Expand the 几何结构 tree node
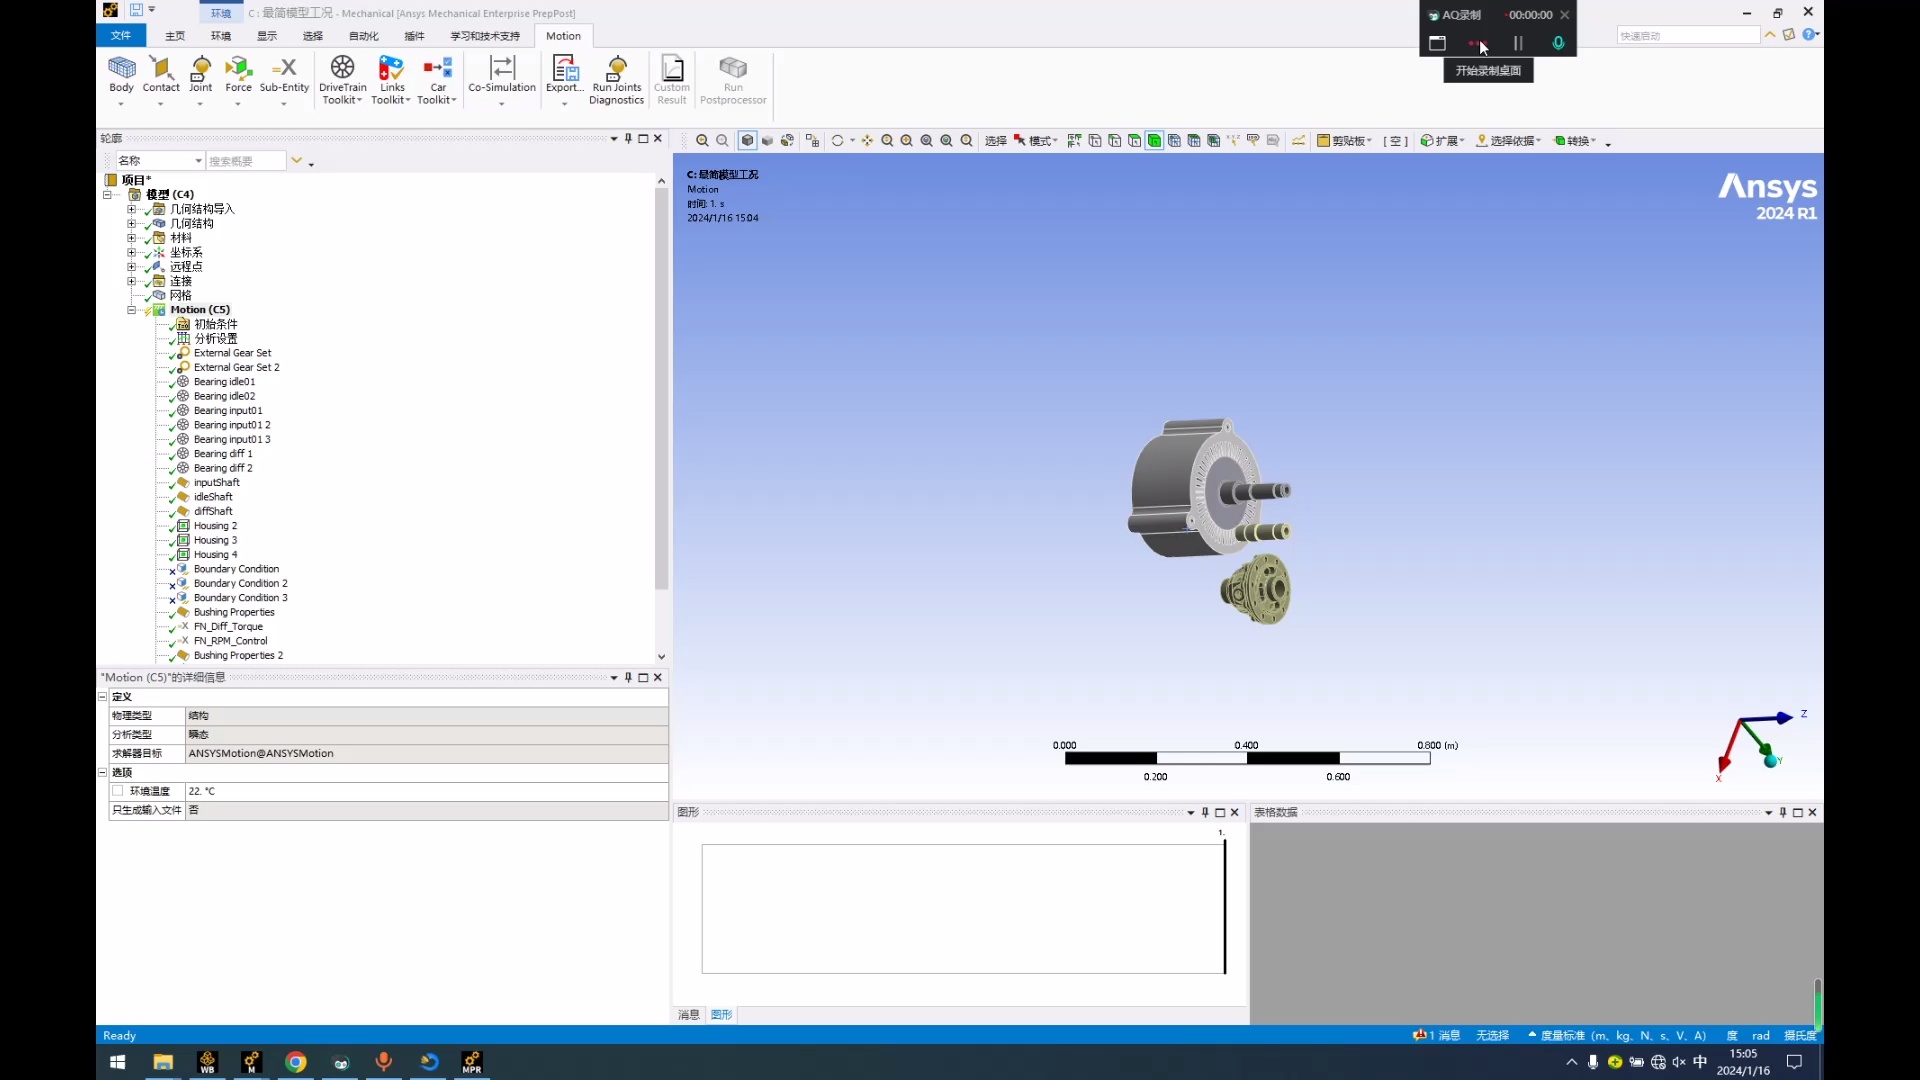The width and height of the screenshot is (1920, 1080). pos(133,223)
